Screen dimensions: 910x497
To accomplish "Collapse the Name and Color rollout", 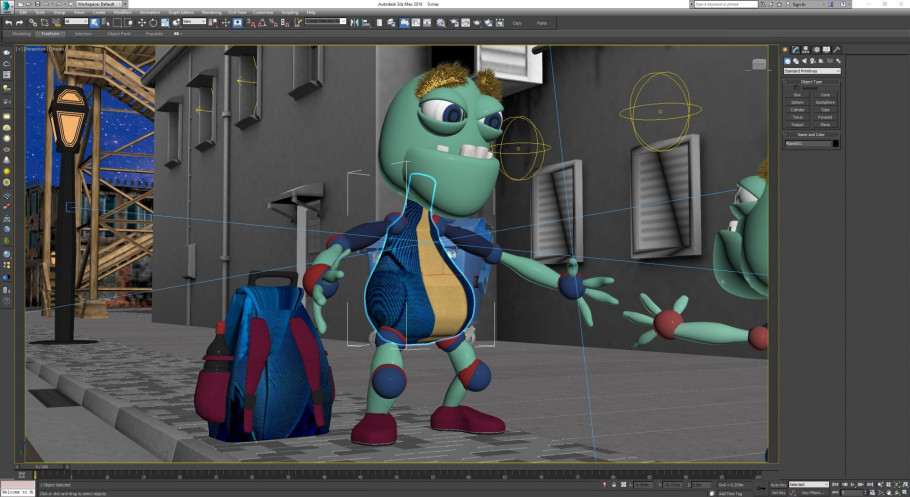I will pos(811,135).
